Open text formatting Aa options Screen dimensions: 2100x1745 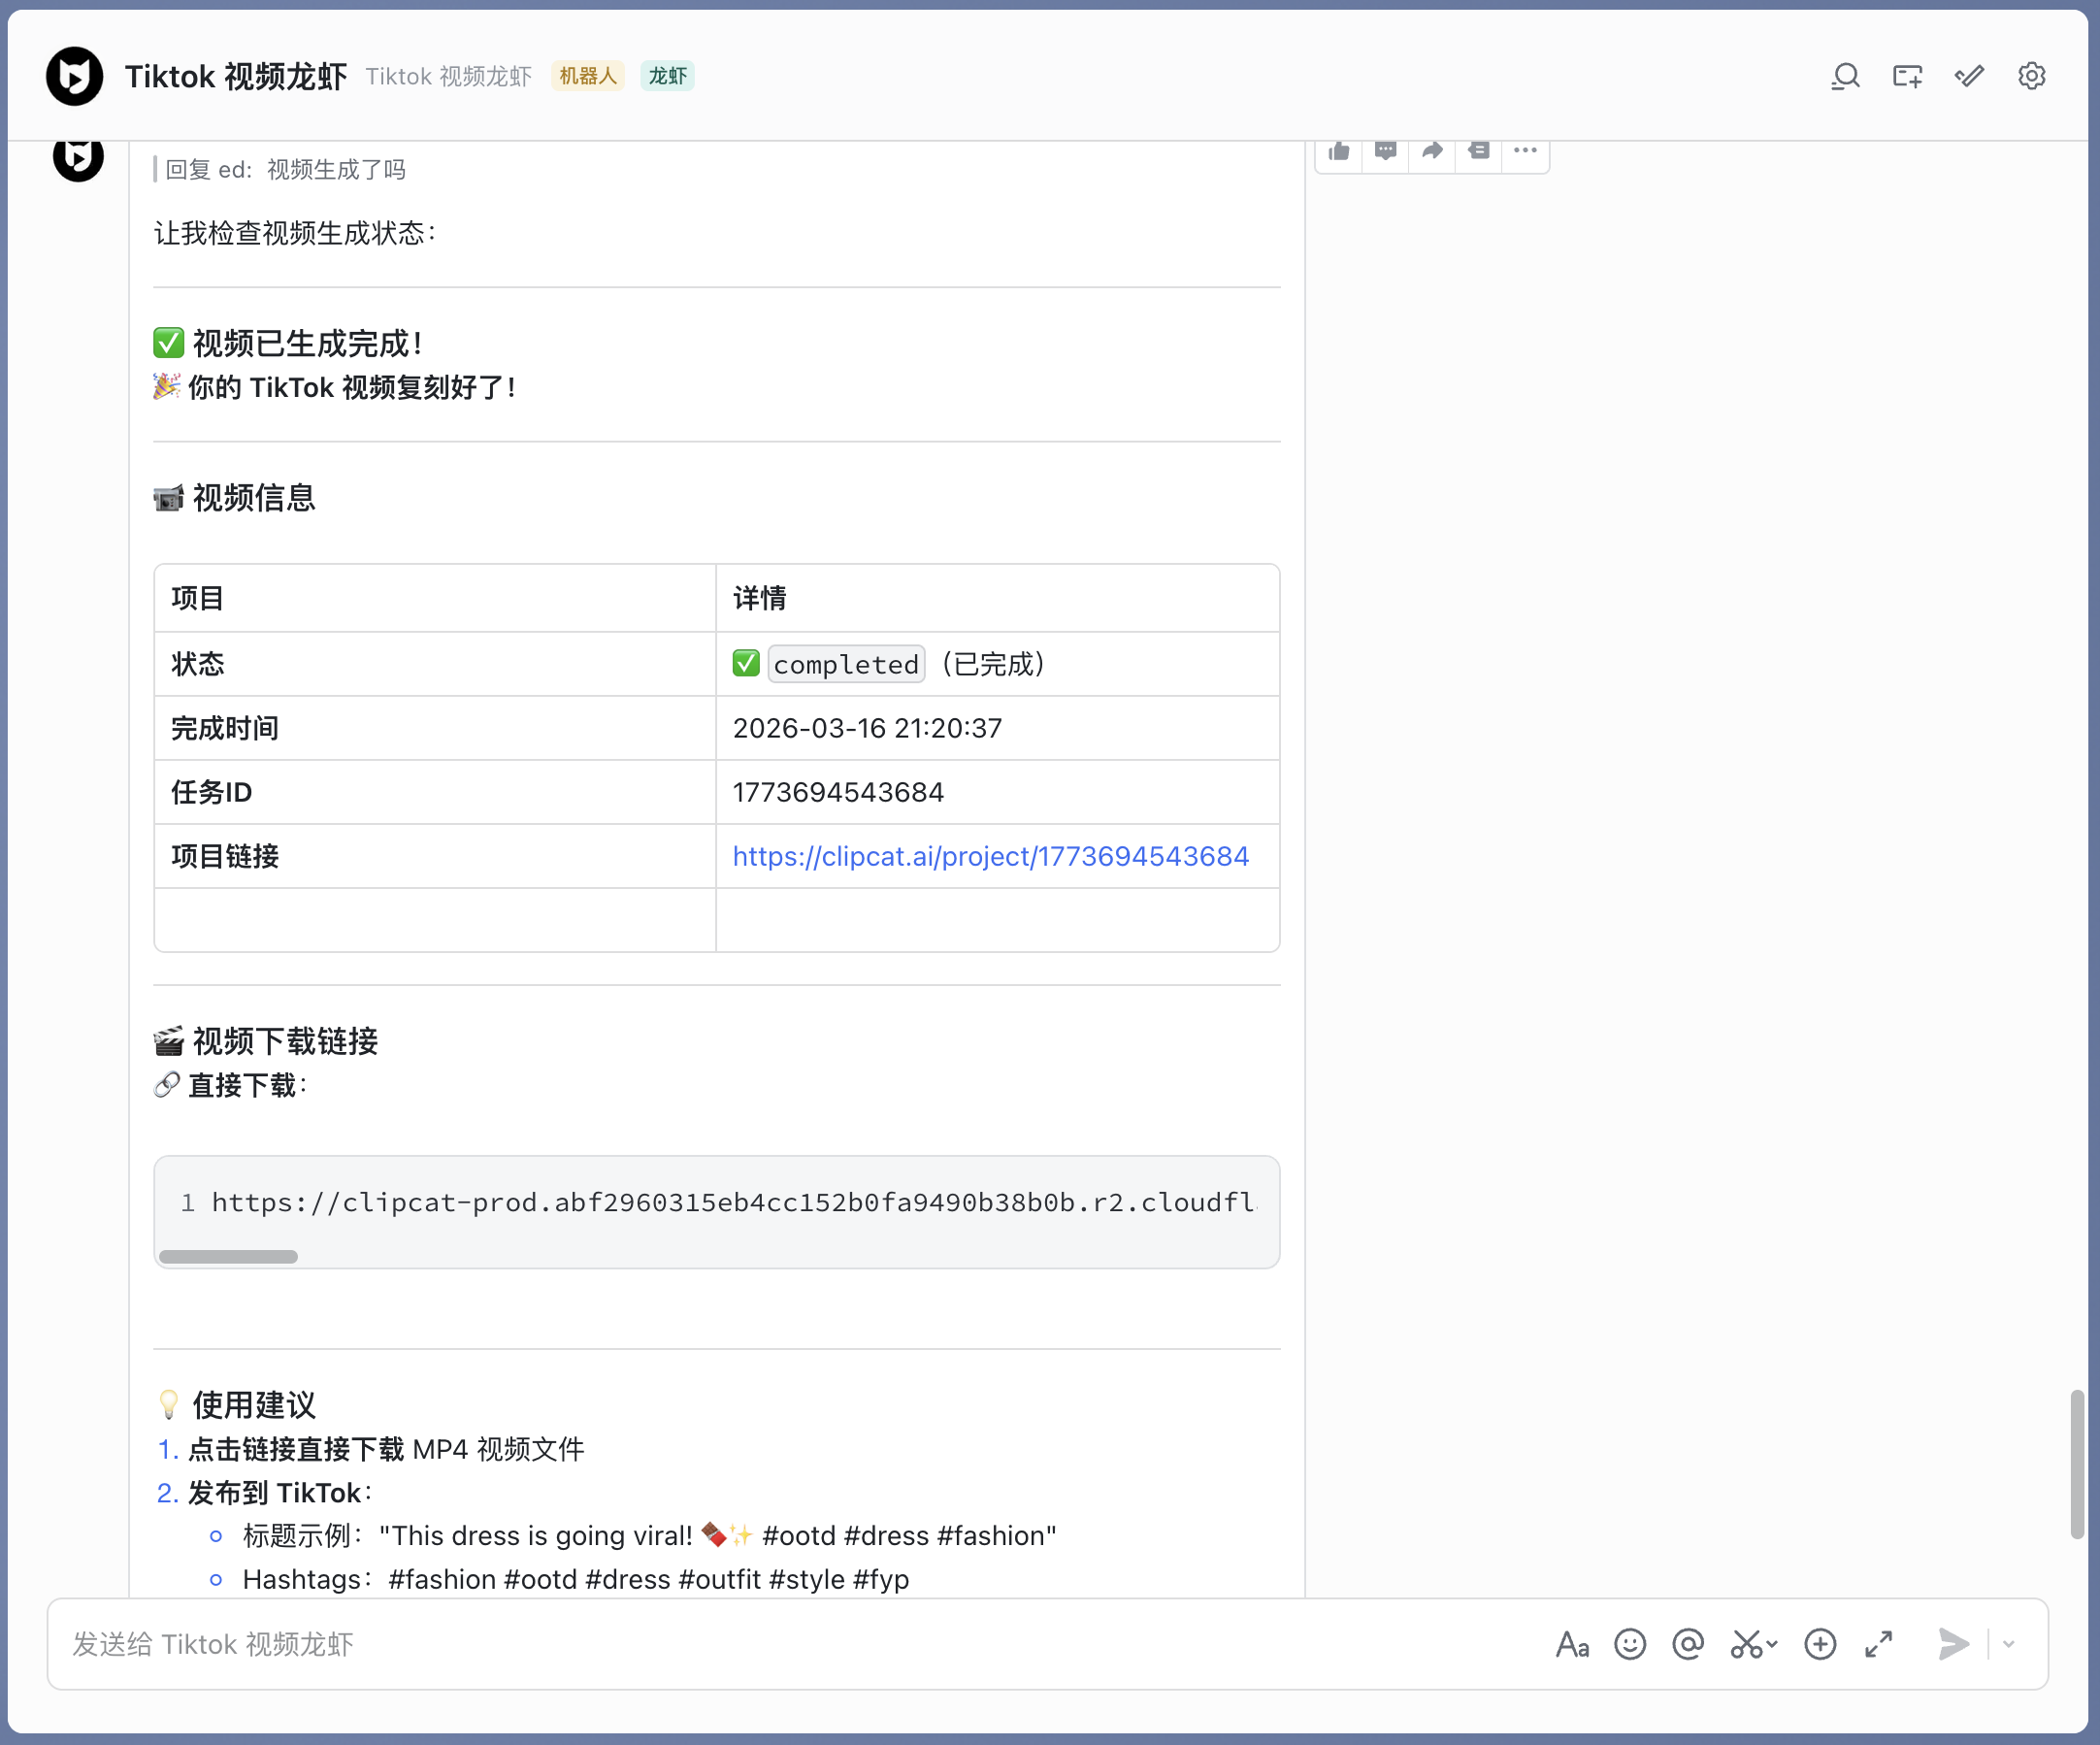1572,1644
